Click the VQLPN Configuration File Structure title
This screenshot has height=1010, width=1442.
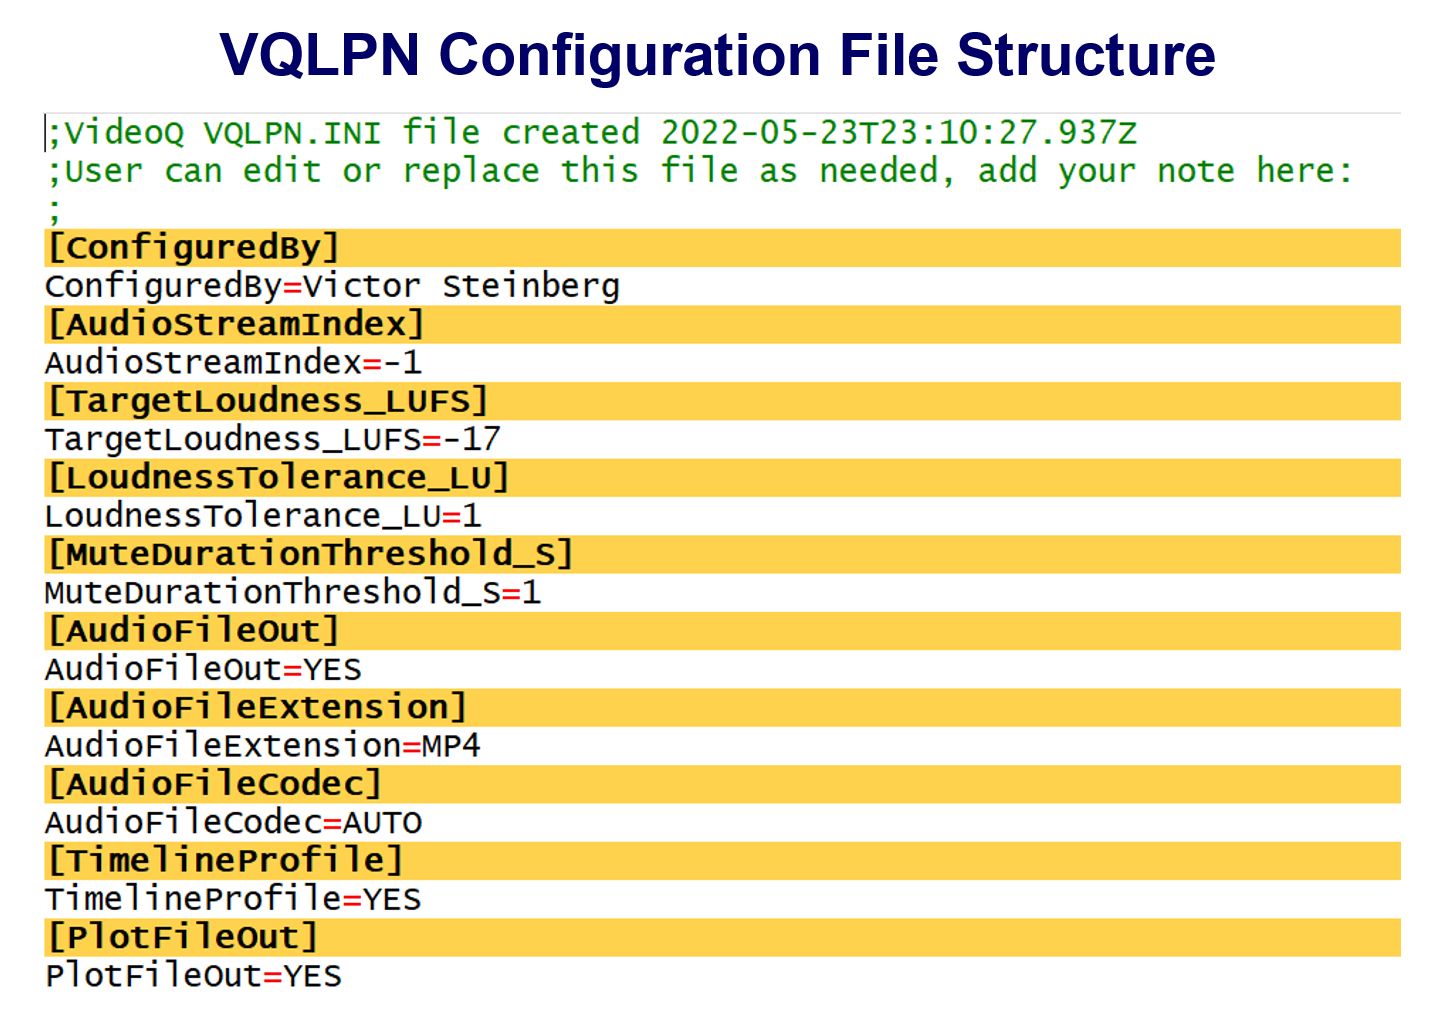tap(717, 54)
